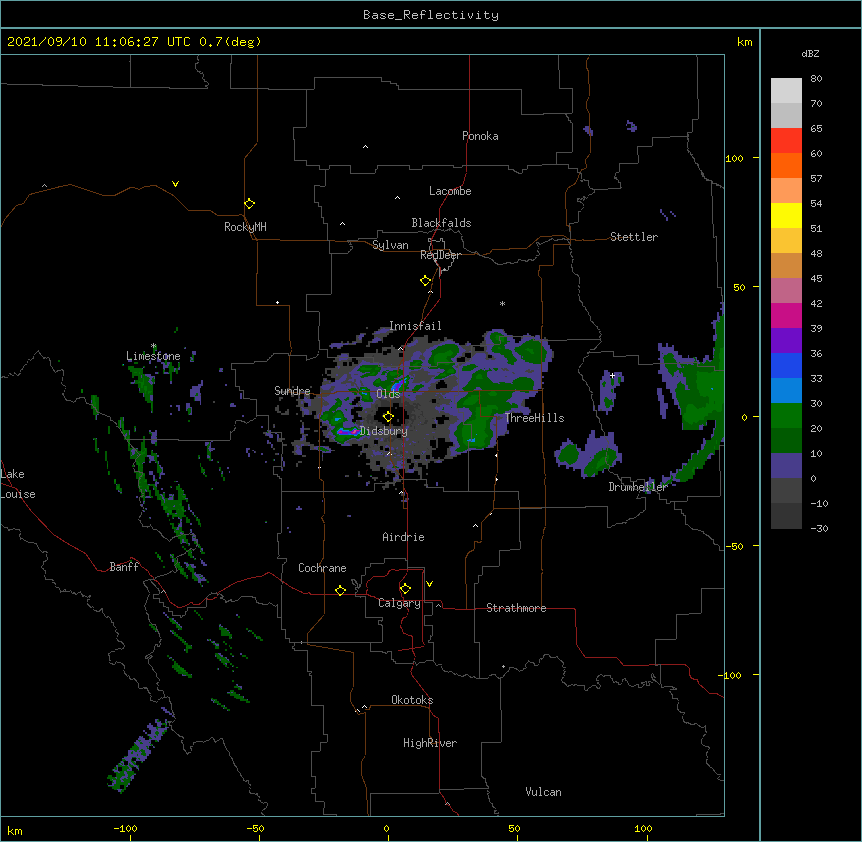Screen dimensions: 862x842
Task: Click the pink high-reflectivity echo core west of Didsbury
Action: 347,431
